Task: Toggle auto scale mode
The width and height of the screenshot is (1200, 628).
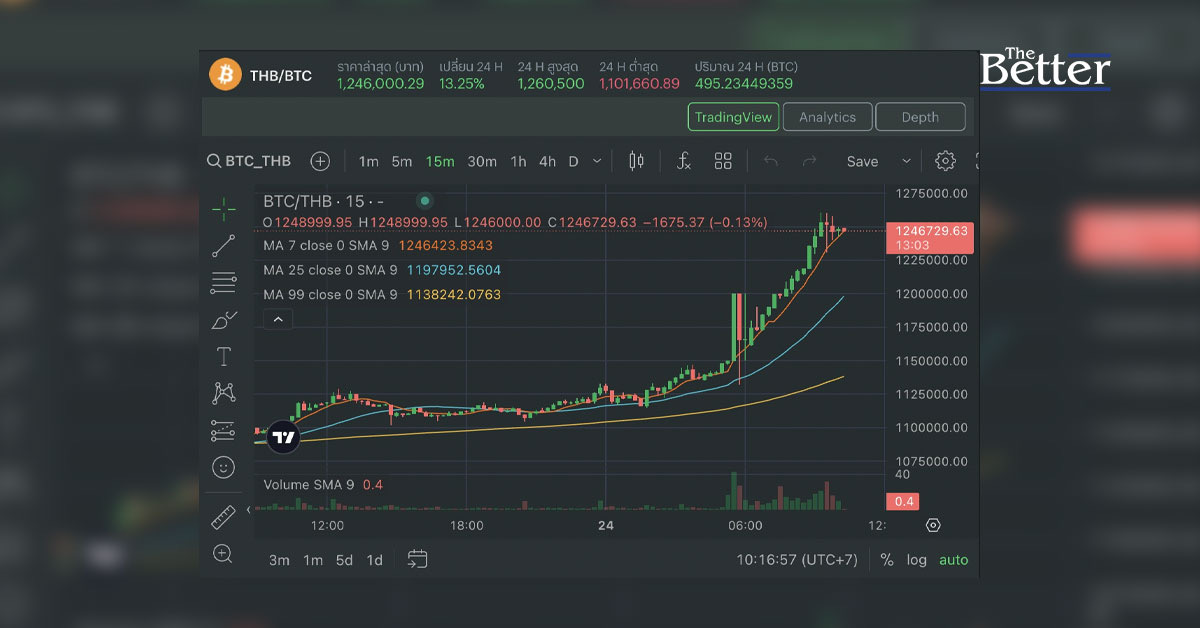Action: [953, 560]
